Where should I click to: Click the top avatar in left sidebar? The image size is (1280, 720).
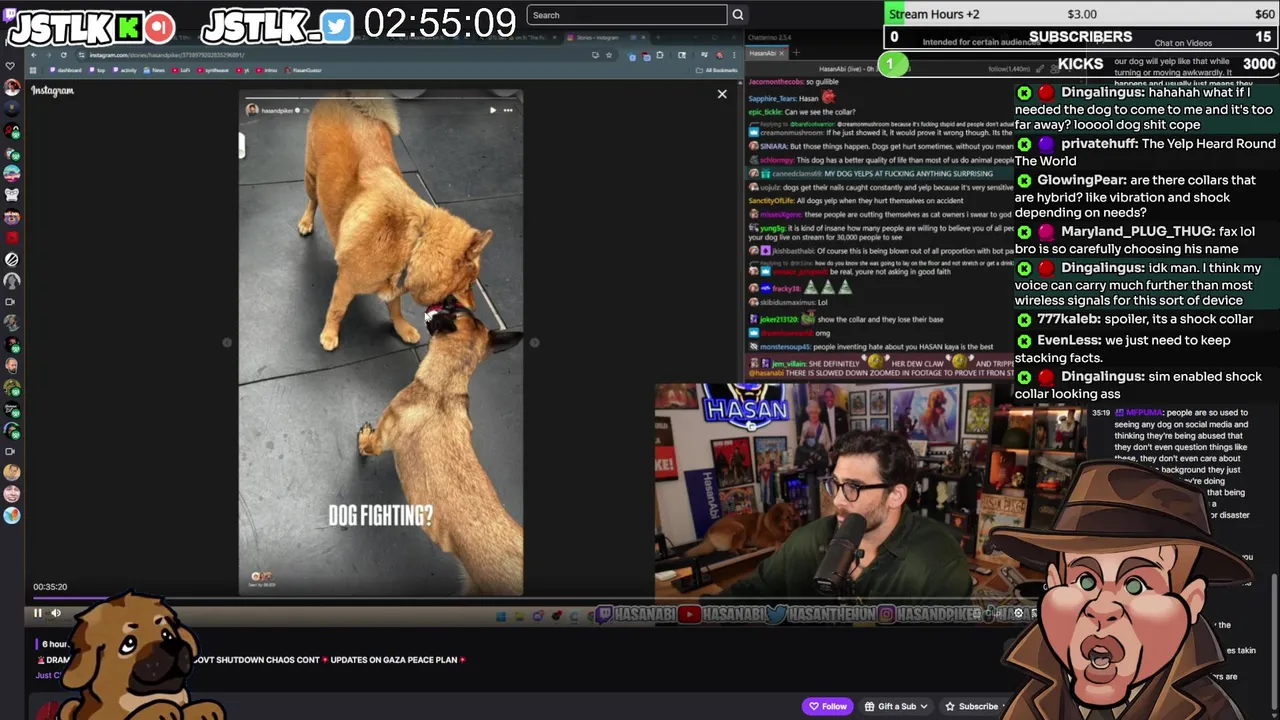click(11, 87)
